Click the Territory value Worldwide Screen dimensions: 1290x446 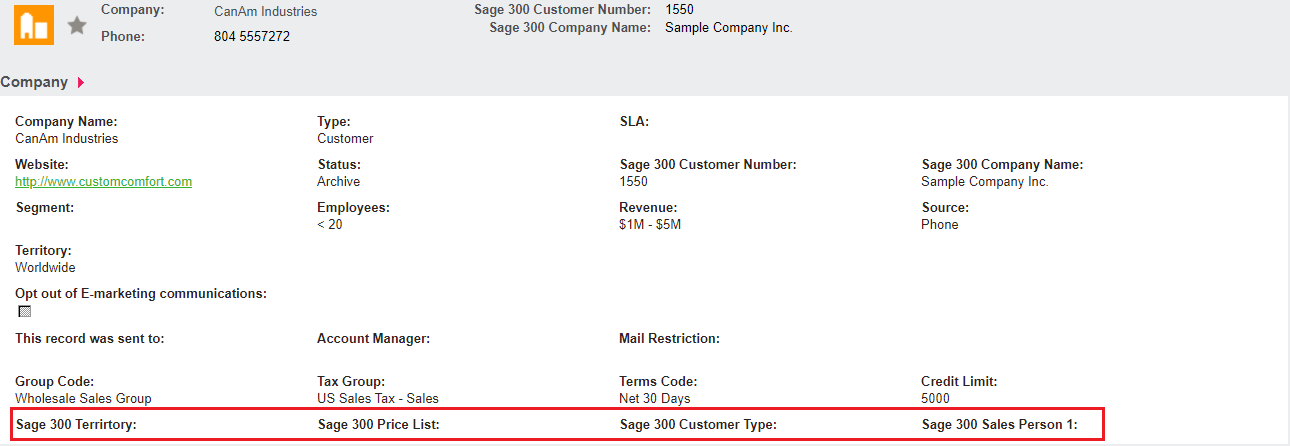(45, 268)
